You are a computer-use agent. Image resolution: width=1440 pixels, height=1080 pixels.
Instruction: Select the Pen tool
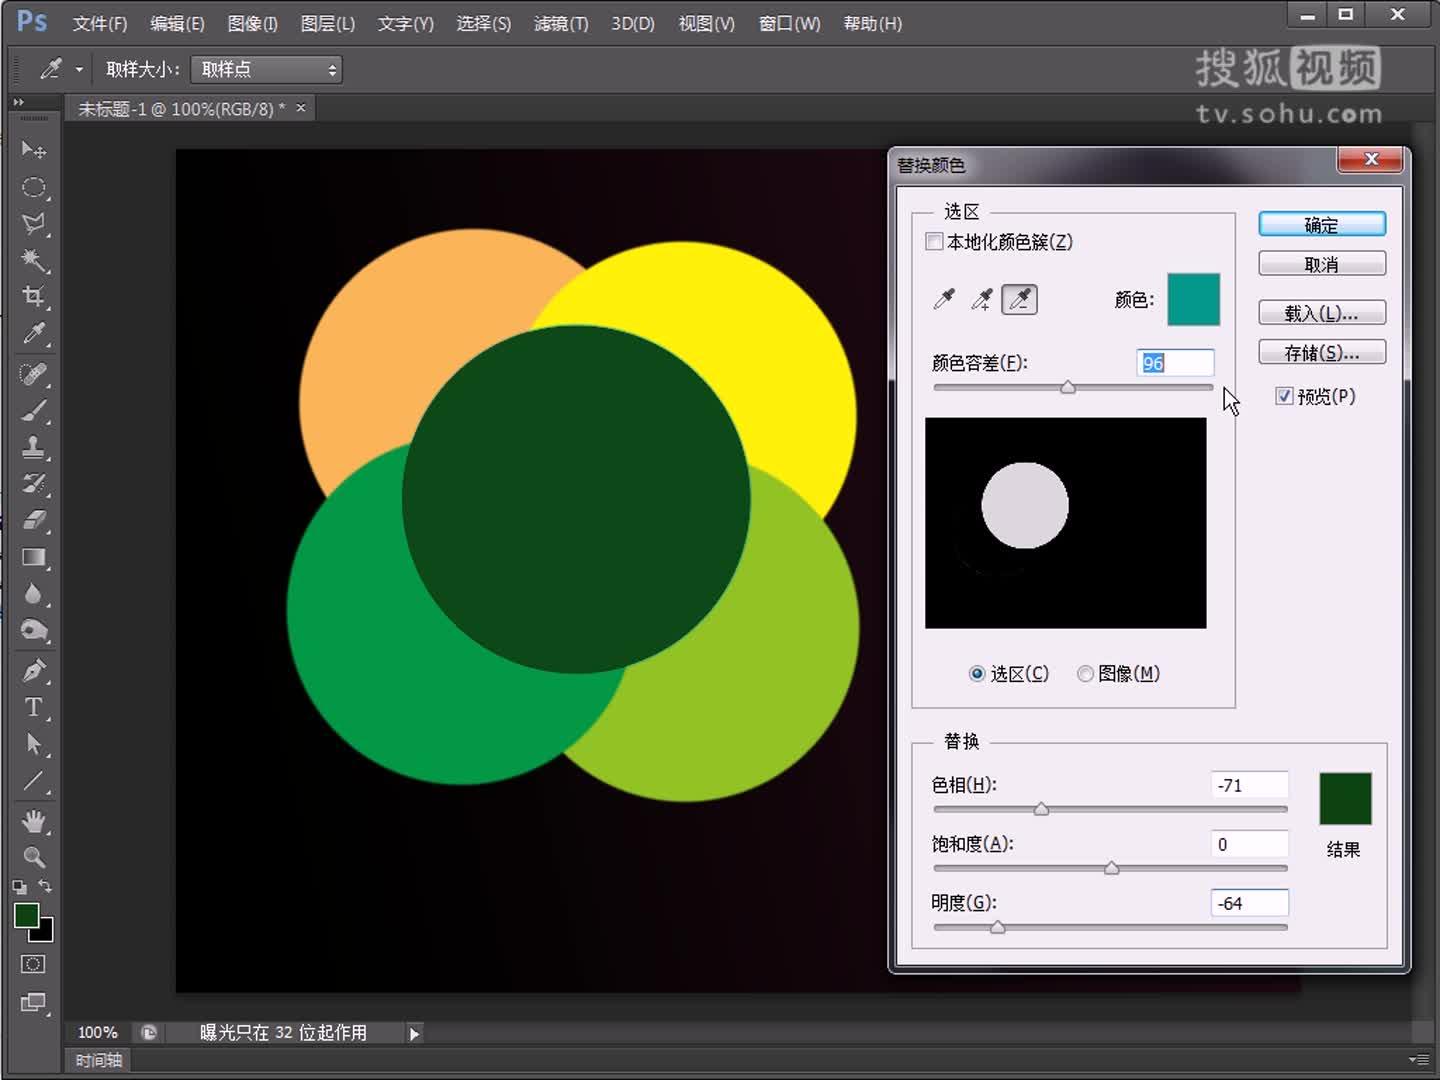34,670
